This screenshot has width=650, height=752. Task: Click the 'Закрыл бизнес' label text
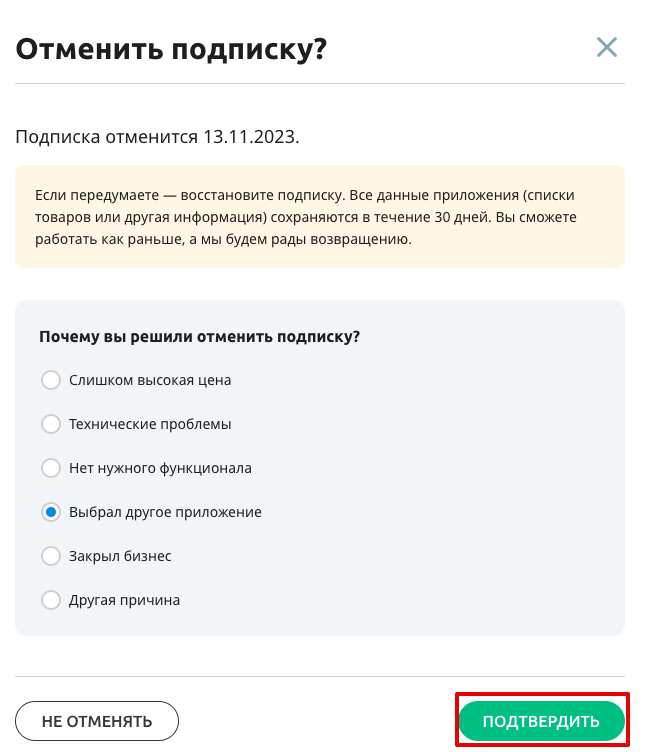(x=120, y=556)
